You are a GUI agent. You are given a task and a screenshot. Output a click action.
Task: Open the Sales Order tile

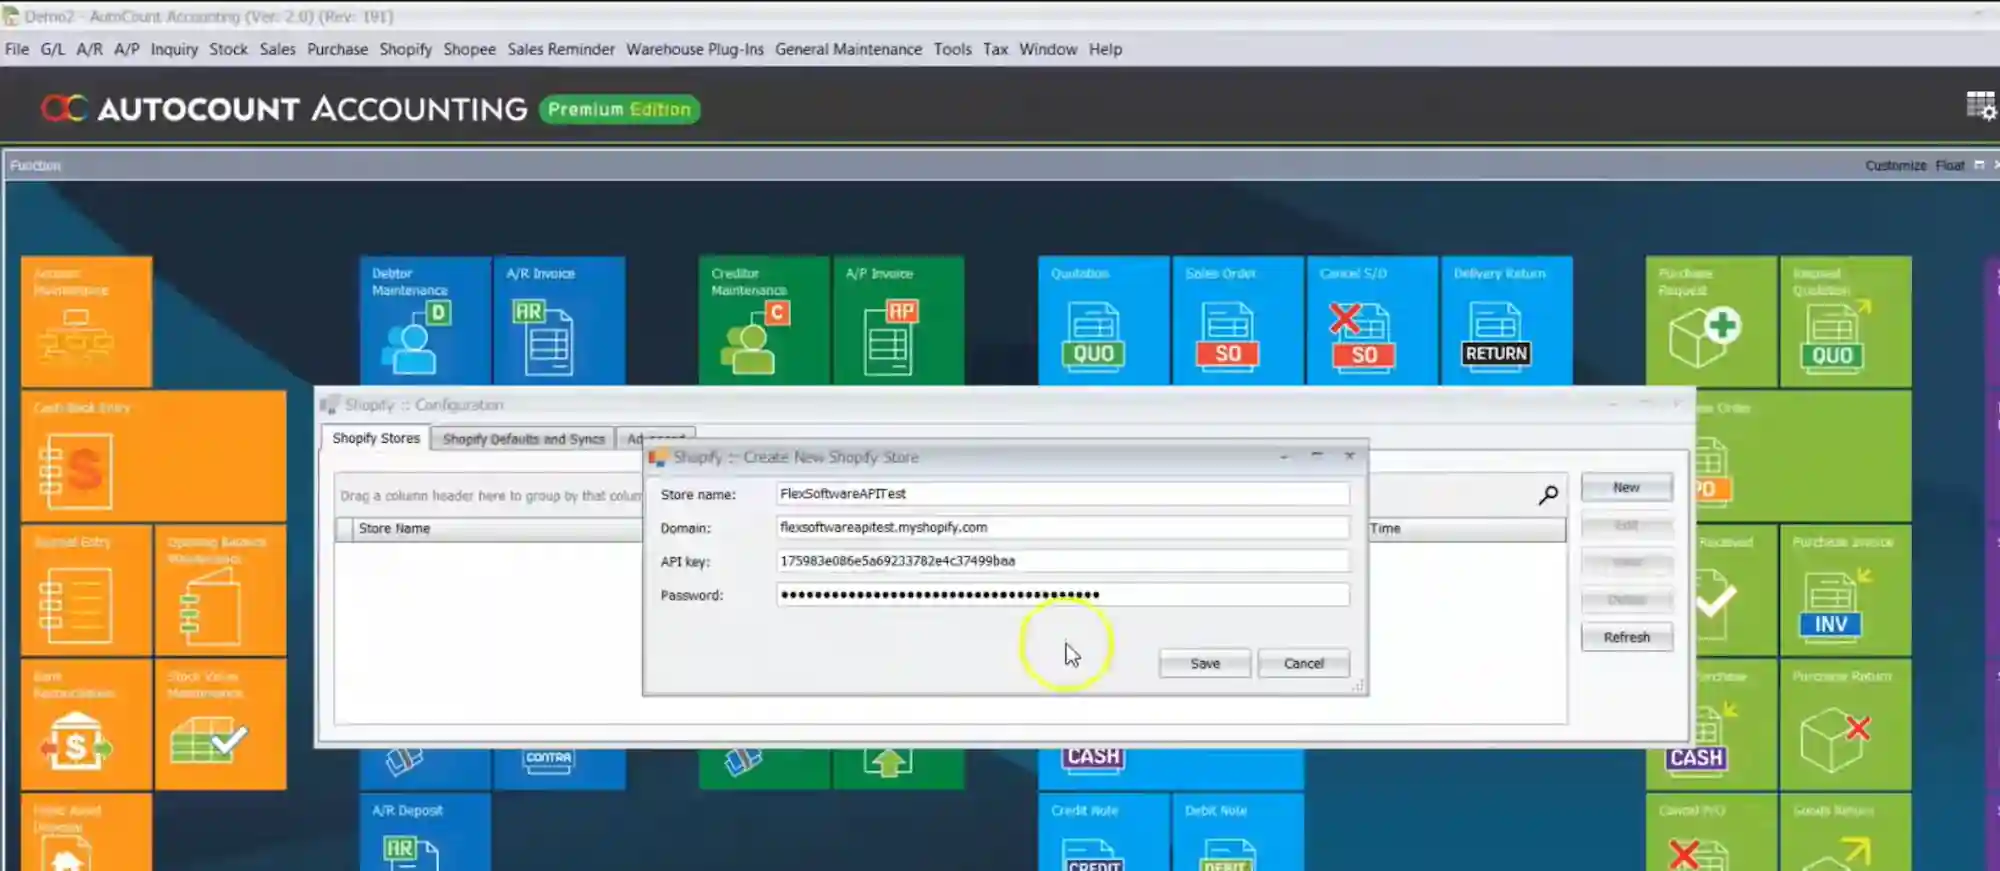tap(1237, 321)
